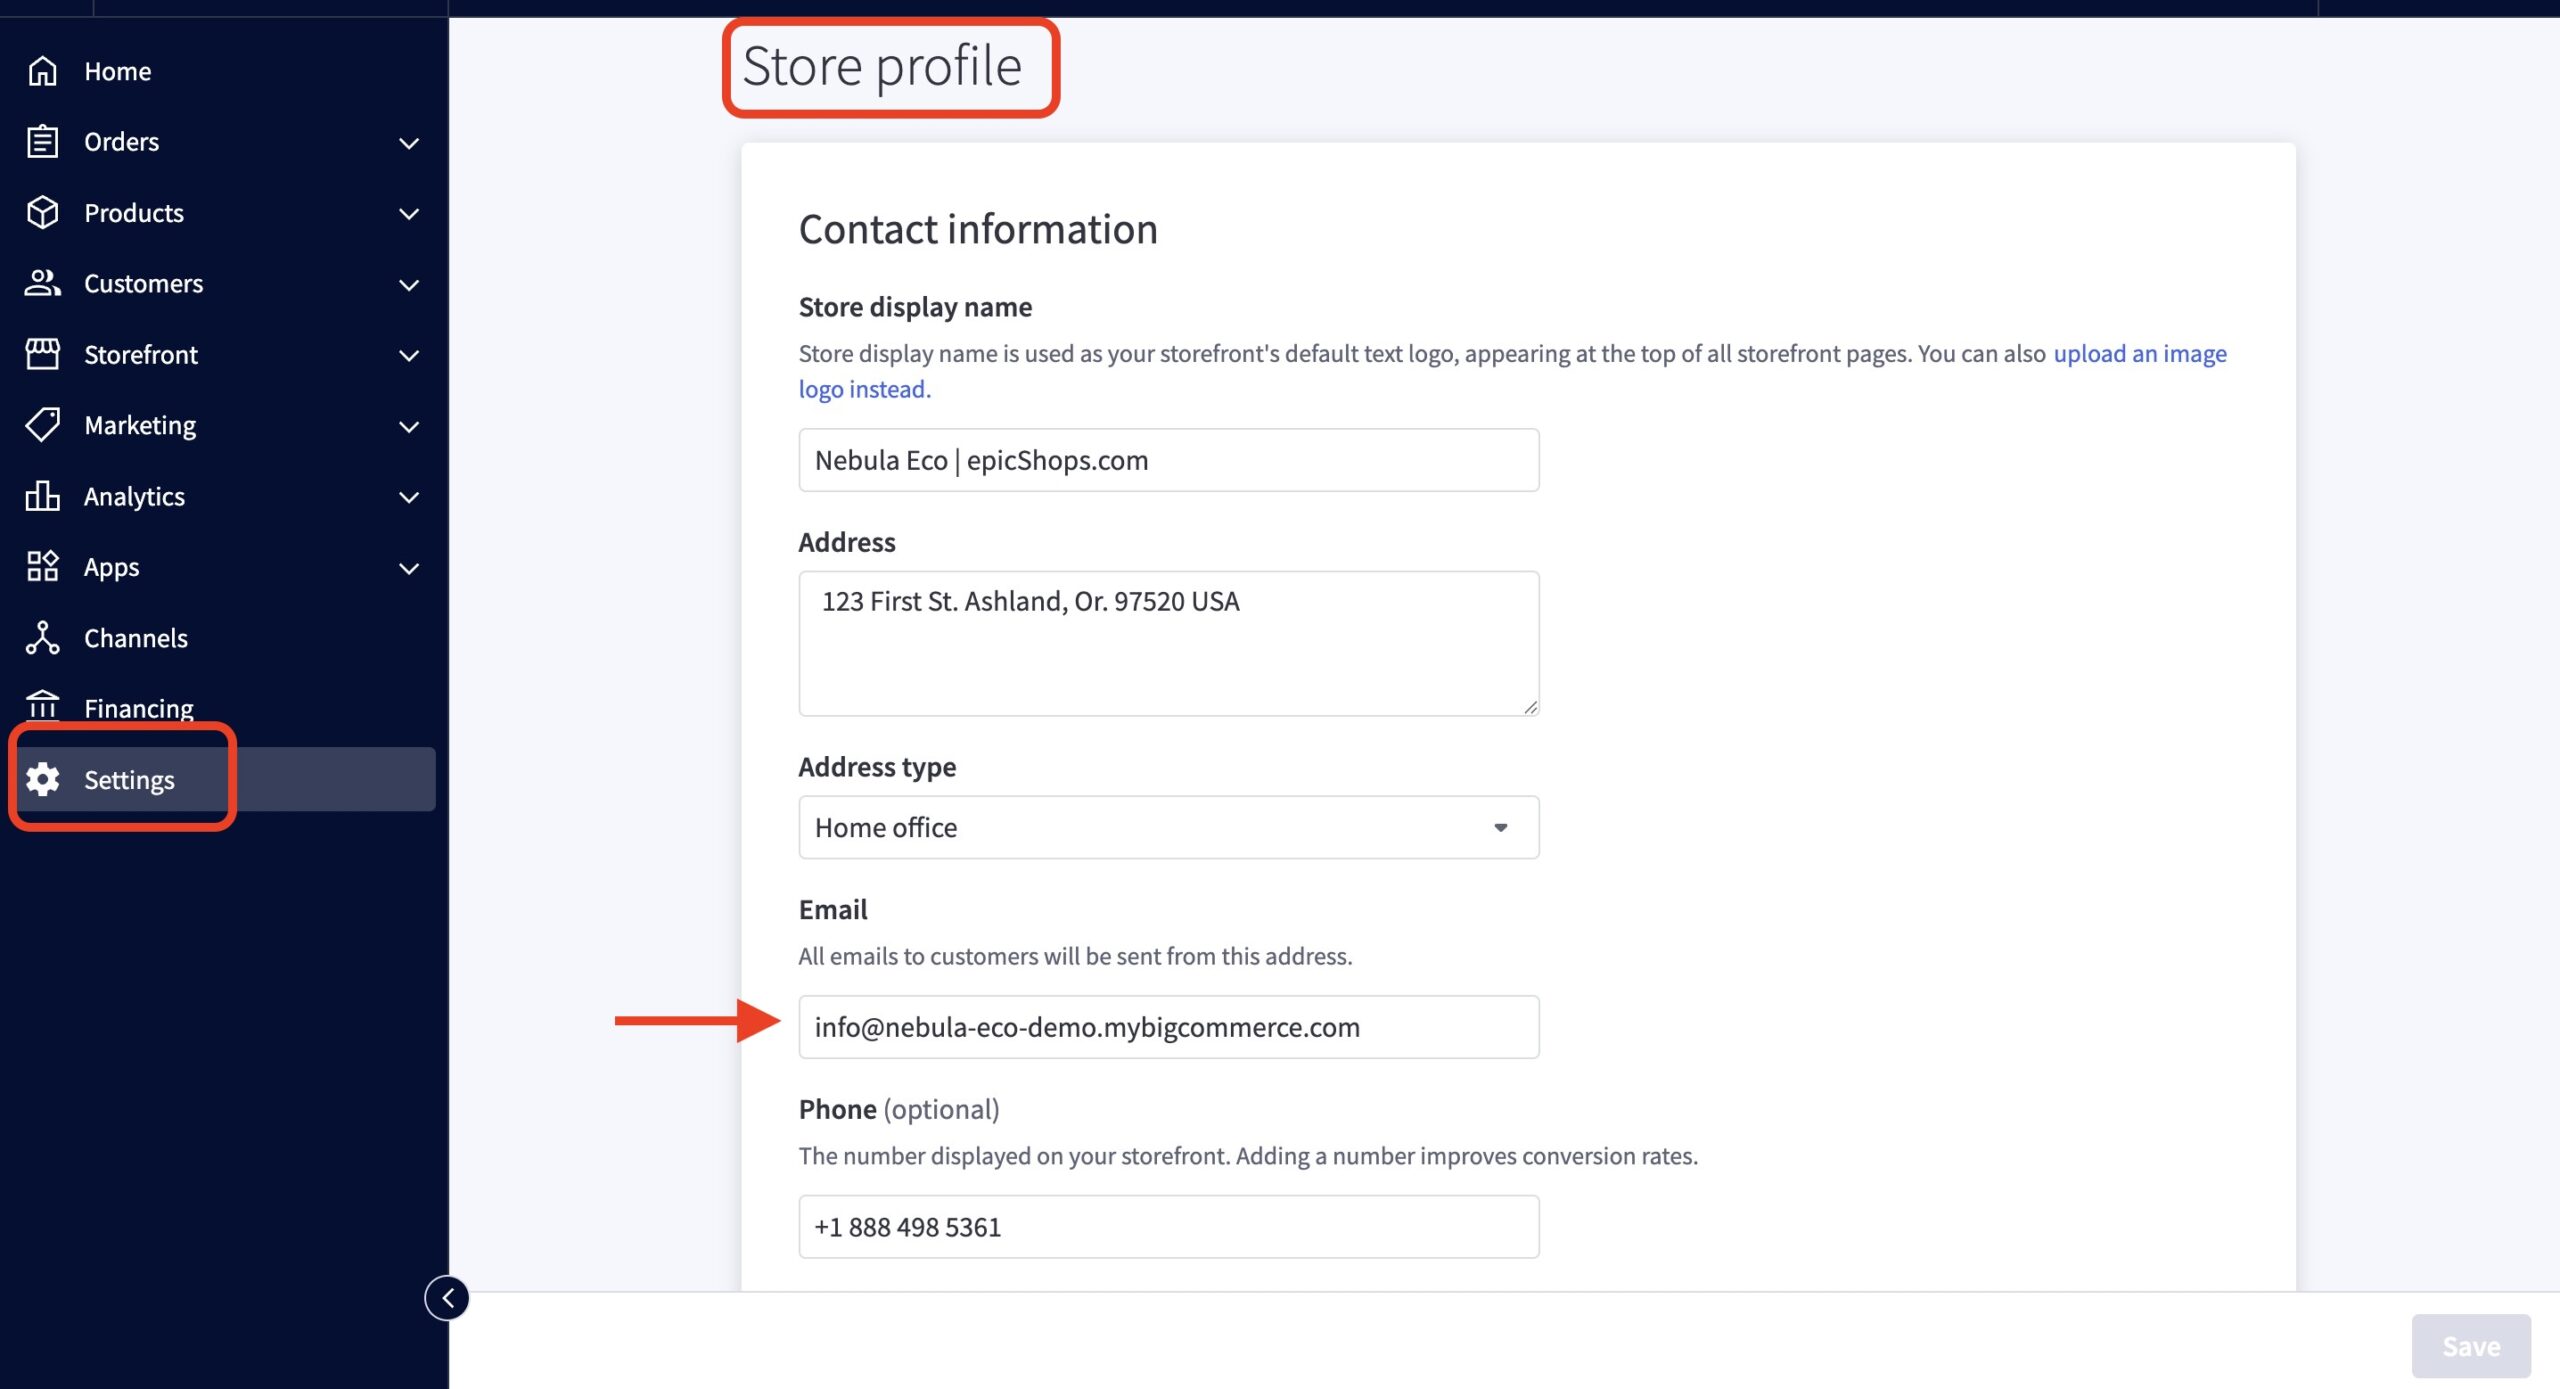The height and width of the screenshot is (1389, 2560).
Task: Open the Financing menu item
Action: (138, 708)
